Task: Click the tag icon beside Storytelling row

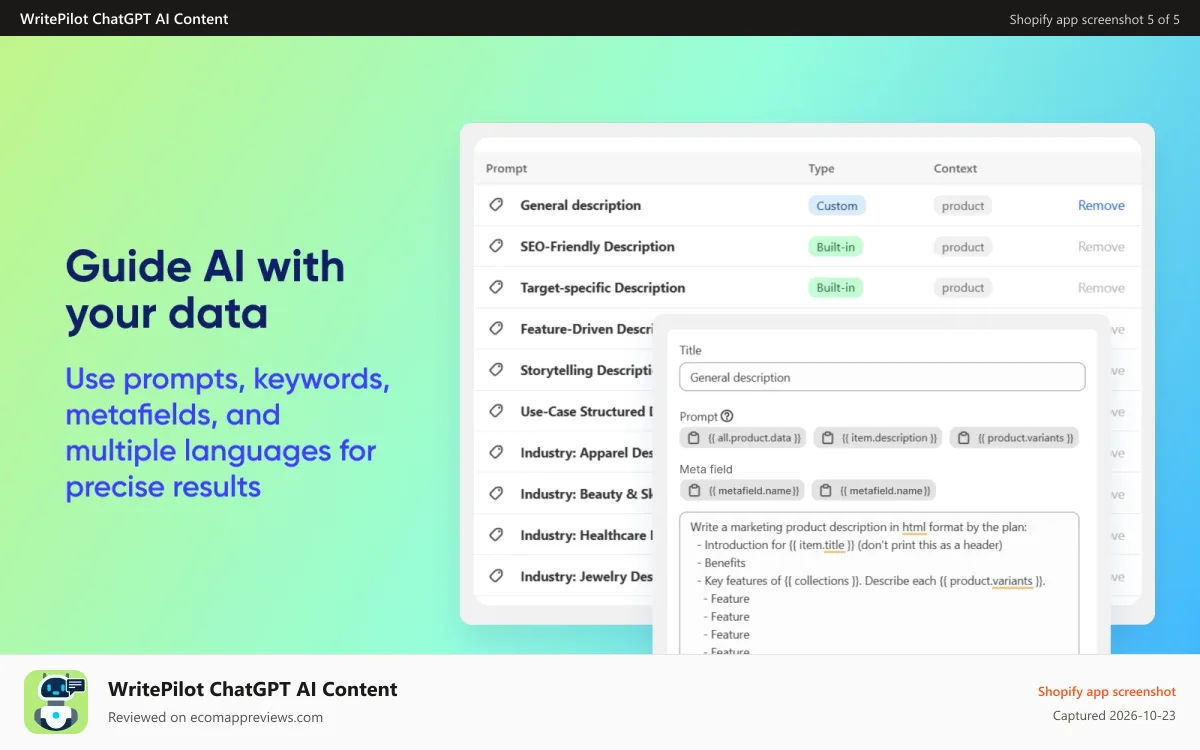Action: 496,370
